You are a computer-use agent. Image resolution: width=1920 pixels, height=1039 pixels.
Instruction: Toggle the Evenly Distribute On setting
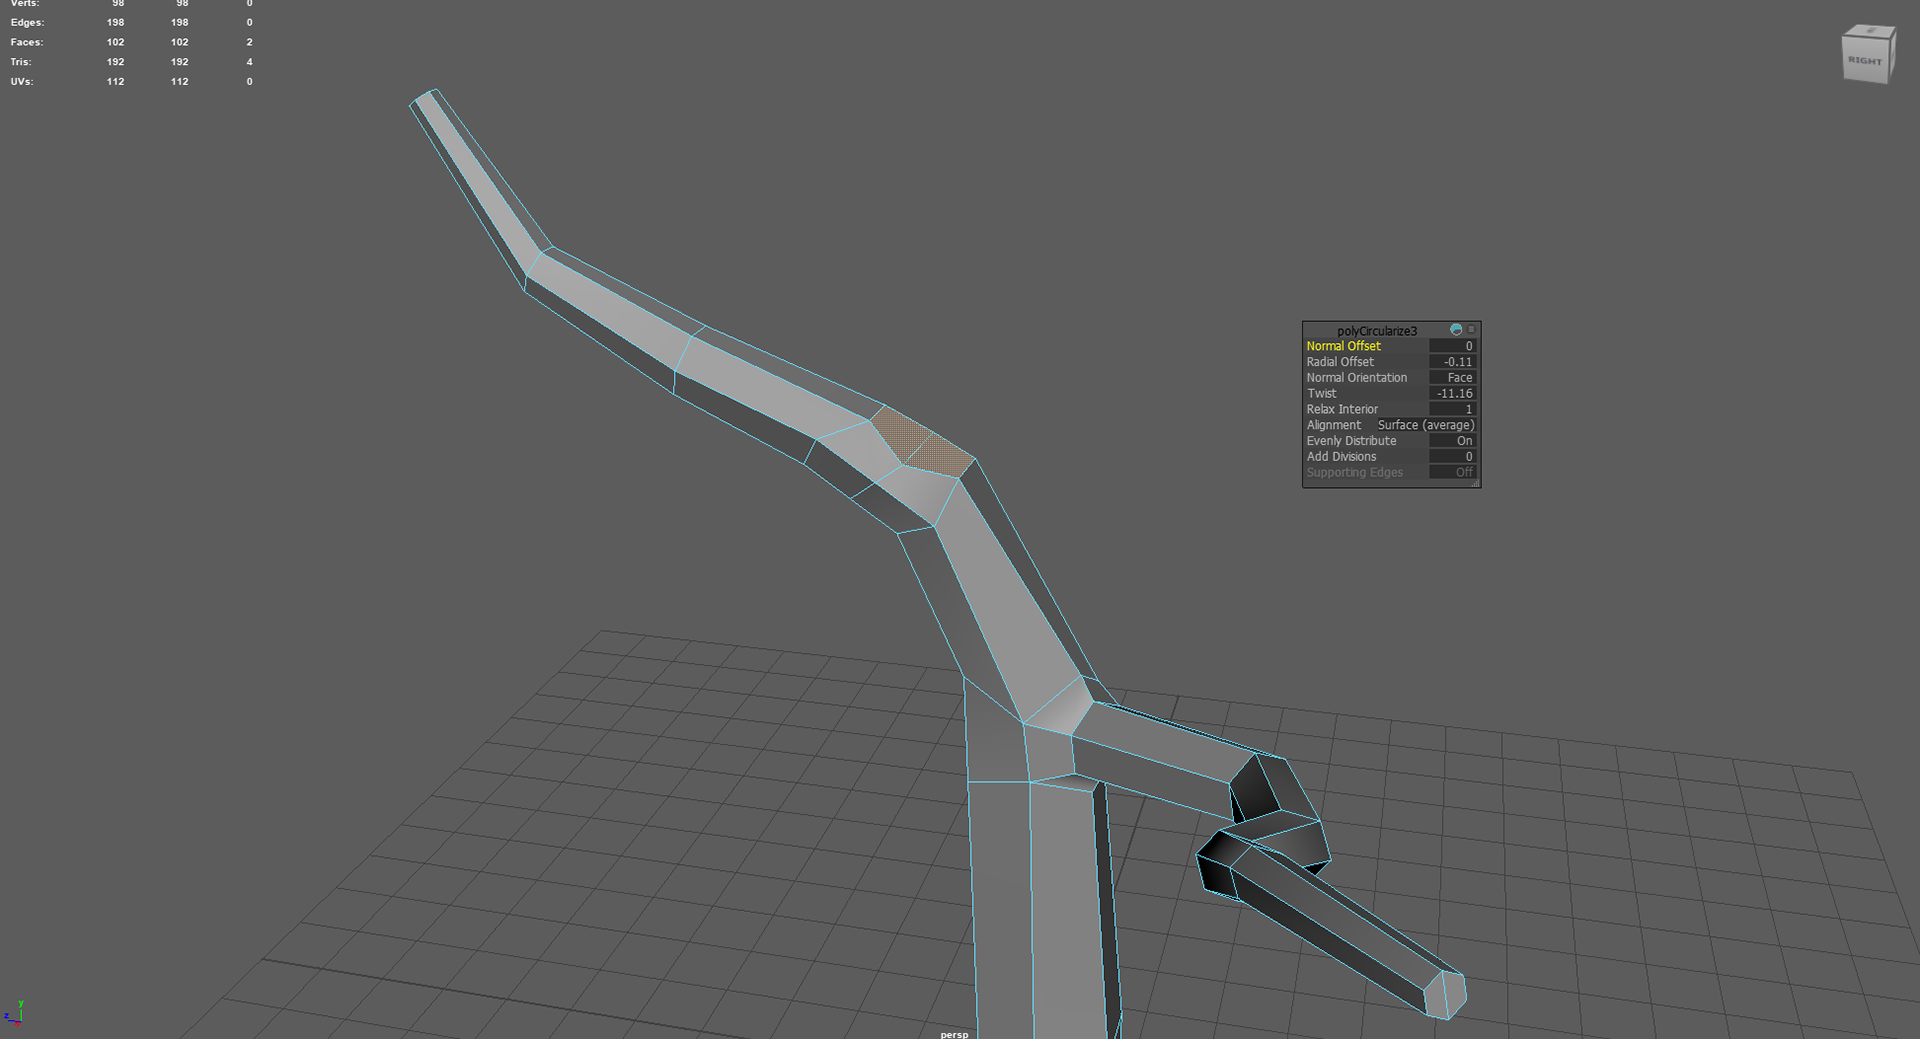pyautogui.click(x=1453, y=441)
